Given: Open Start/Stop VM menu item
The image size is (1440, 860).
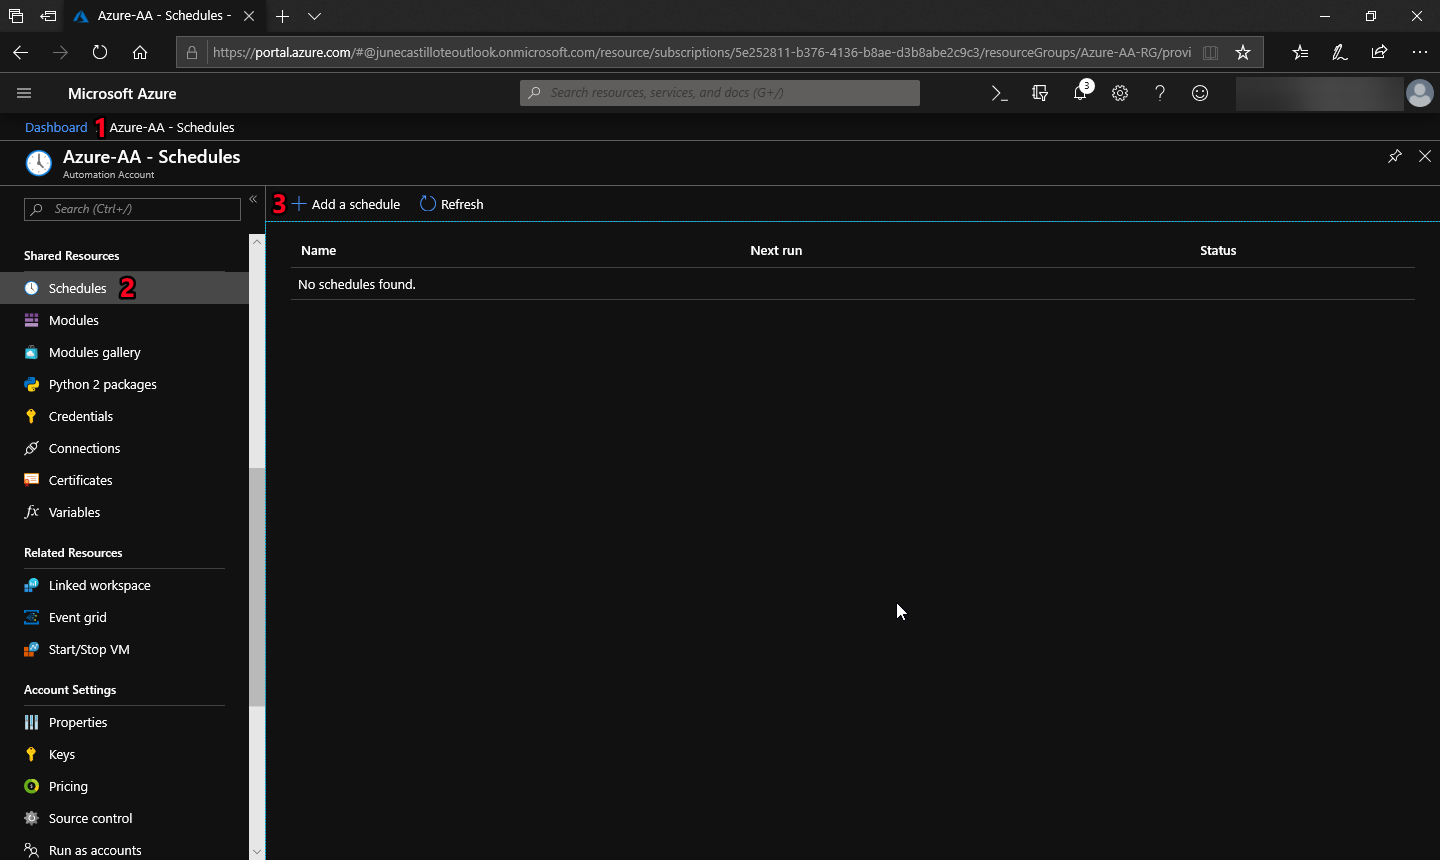Looking at the screenshot, I should point(89,649).
